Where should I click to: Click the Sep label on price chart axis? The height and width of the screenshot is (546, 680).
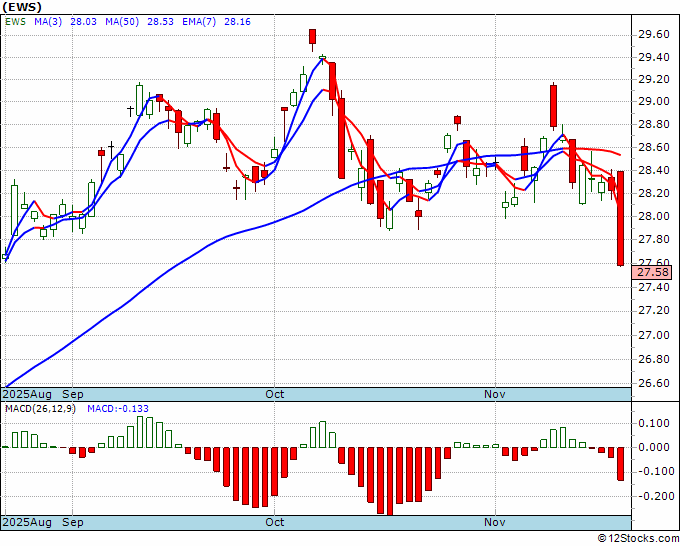[x=73, y=394]
